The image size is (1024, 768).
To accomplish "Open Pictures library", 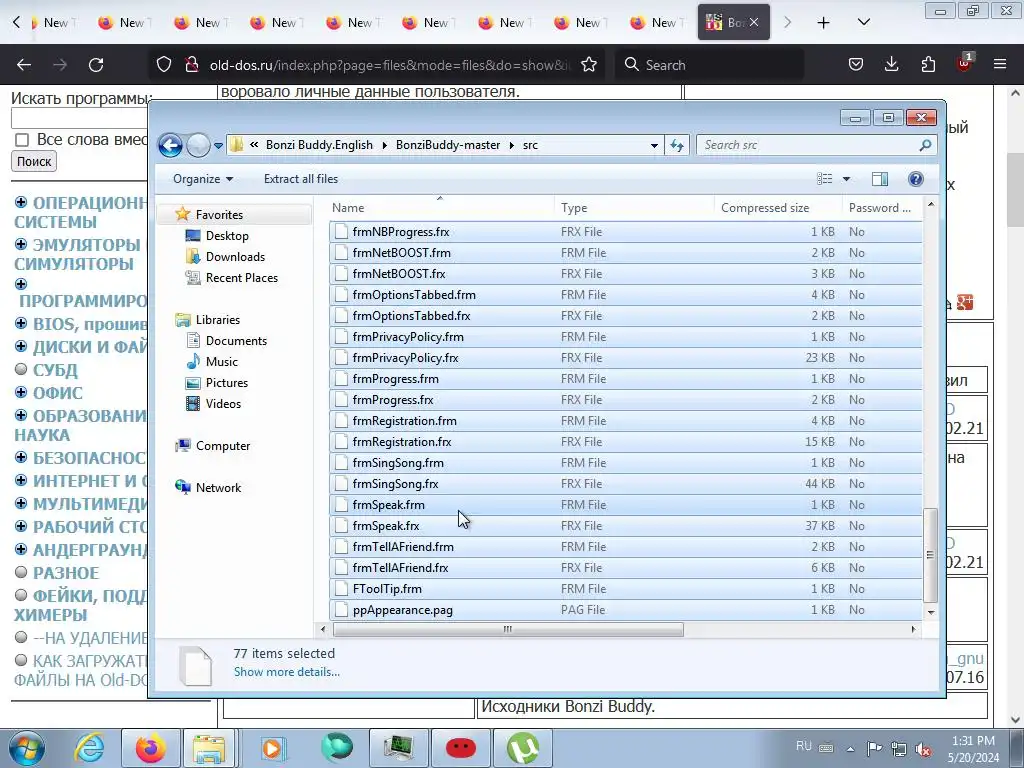I will (x=227, y=382).
